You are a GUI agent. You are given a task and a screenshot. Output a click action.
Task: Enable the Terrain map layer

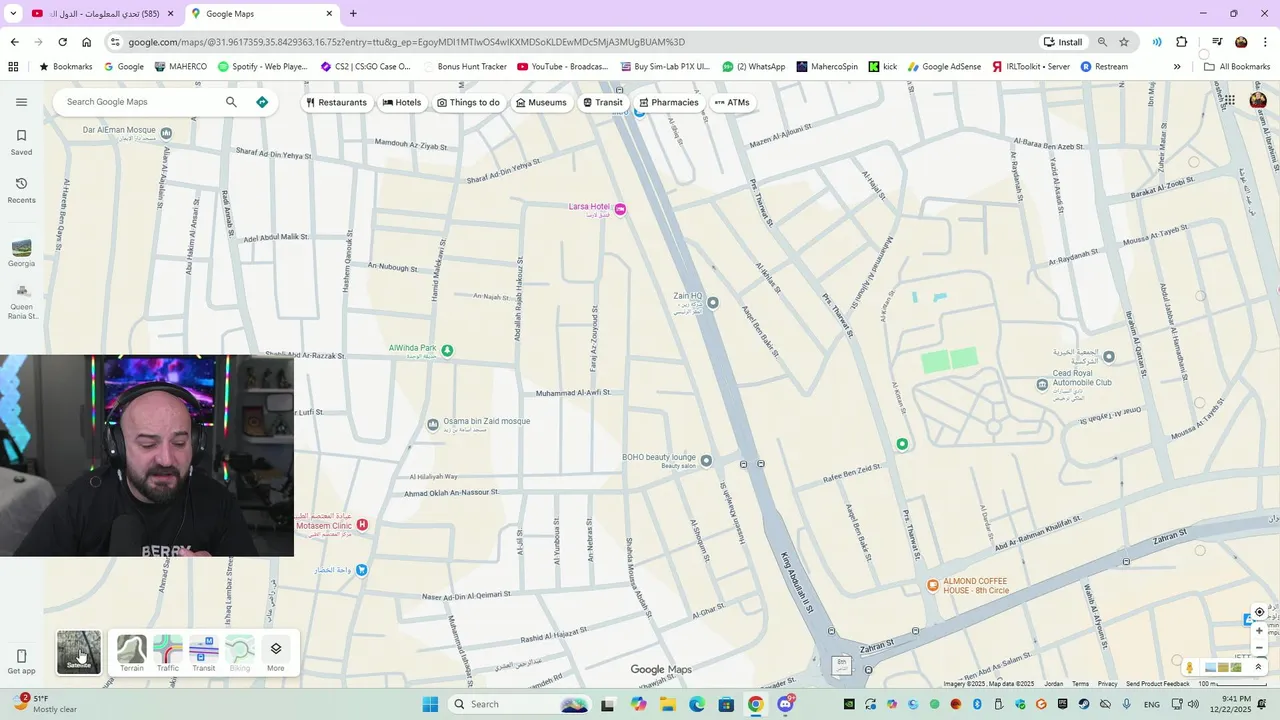pyautogui.click(x=132, y=653)
